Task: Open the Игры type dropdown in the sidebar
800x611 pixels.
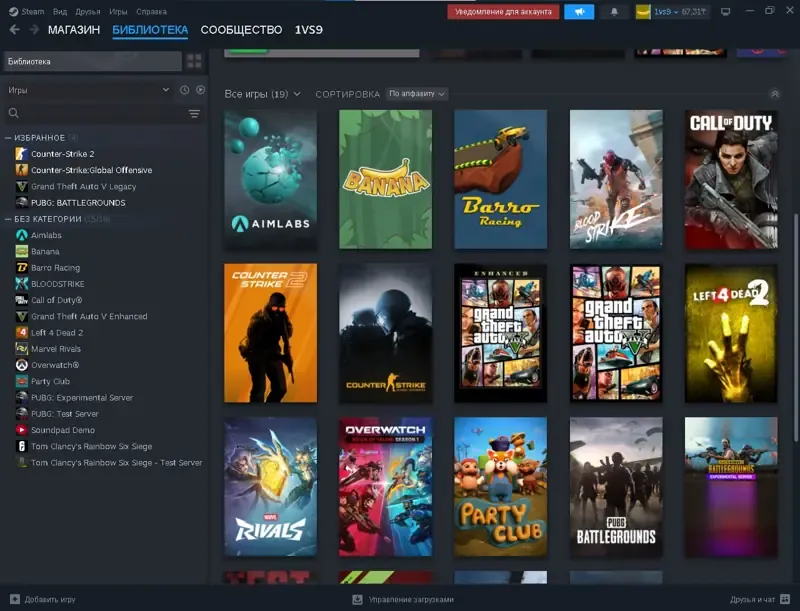Action: coord(88,90)
